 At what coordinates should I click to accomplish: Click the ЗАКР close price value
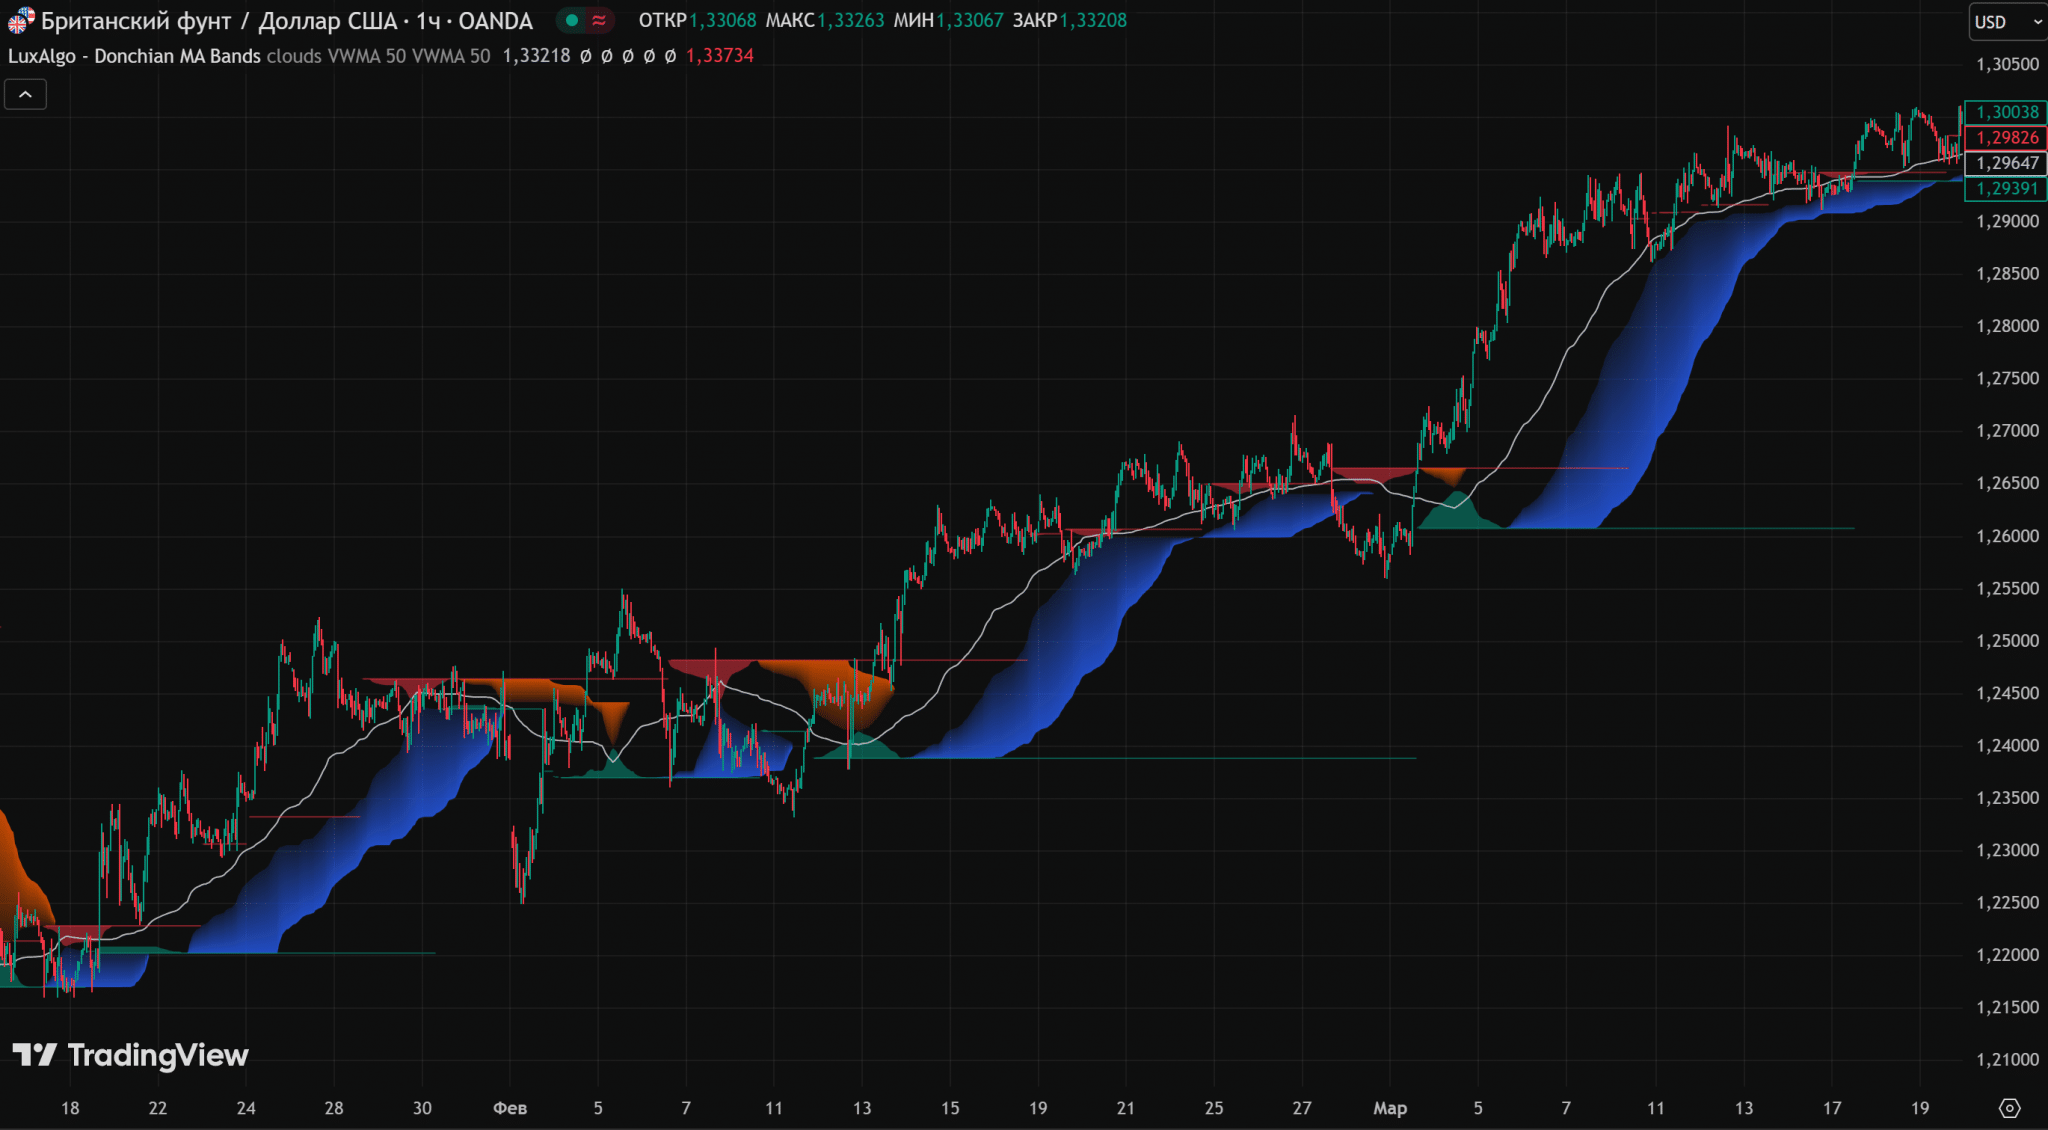point(1093,21)
